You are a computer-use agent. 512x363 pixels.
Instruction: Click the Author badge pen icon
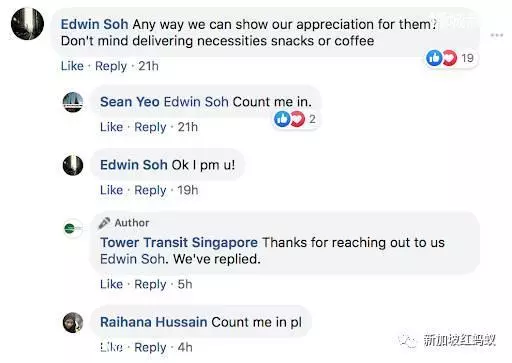click(x=104, y=223)
